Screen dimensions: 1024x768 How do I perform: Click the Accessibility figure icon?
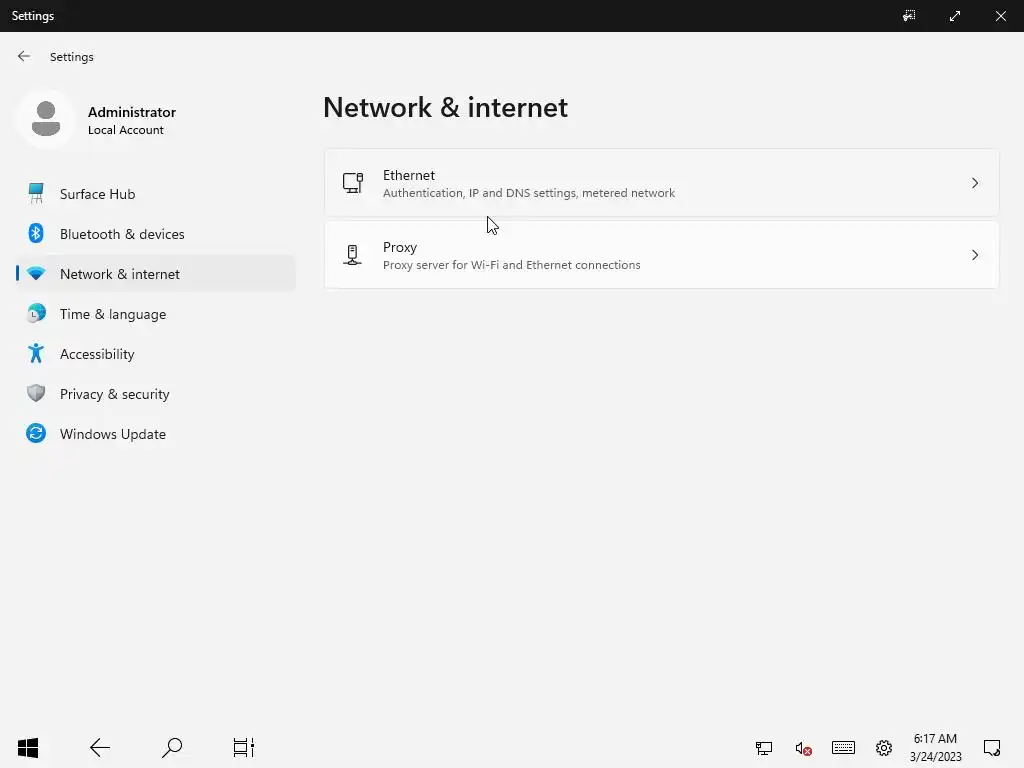point(36,353)
